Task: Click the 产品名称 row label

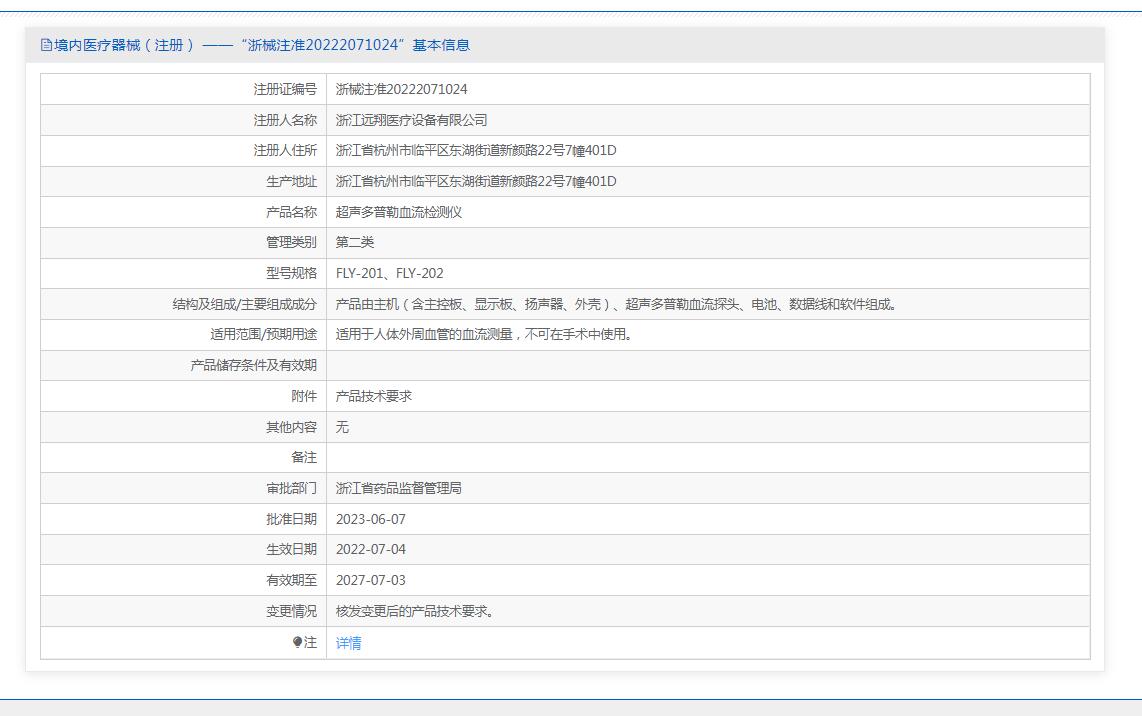Action: tap(291, 212)
